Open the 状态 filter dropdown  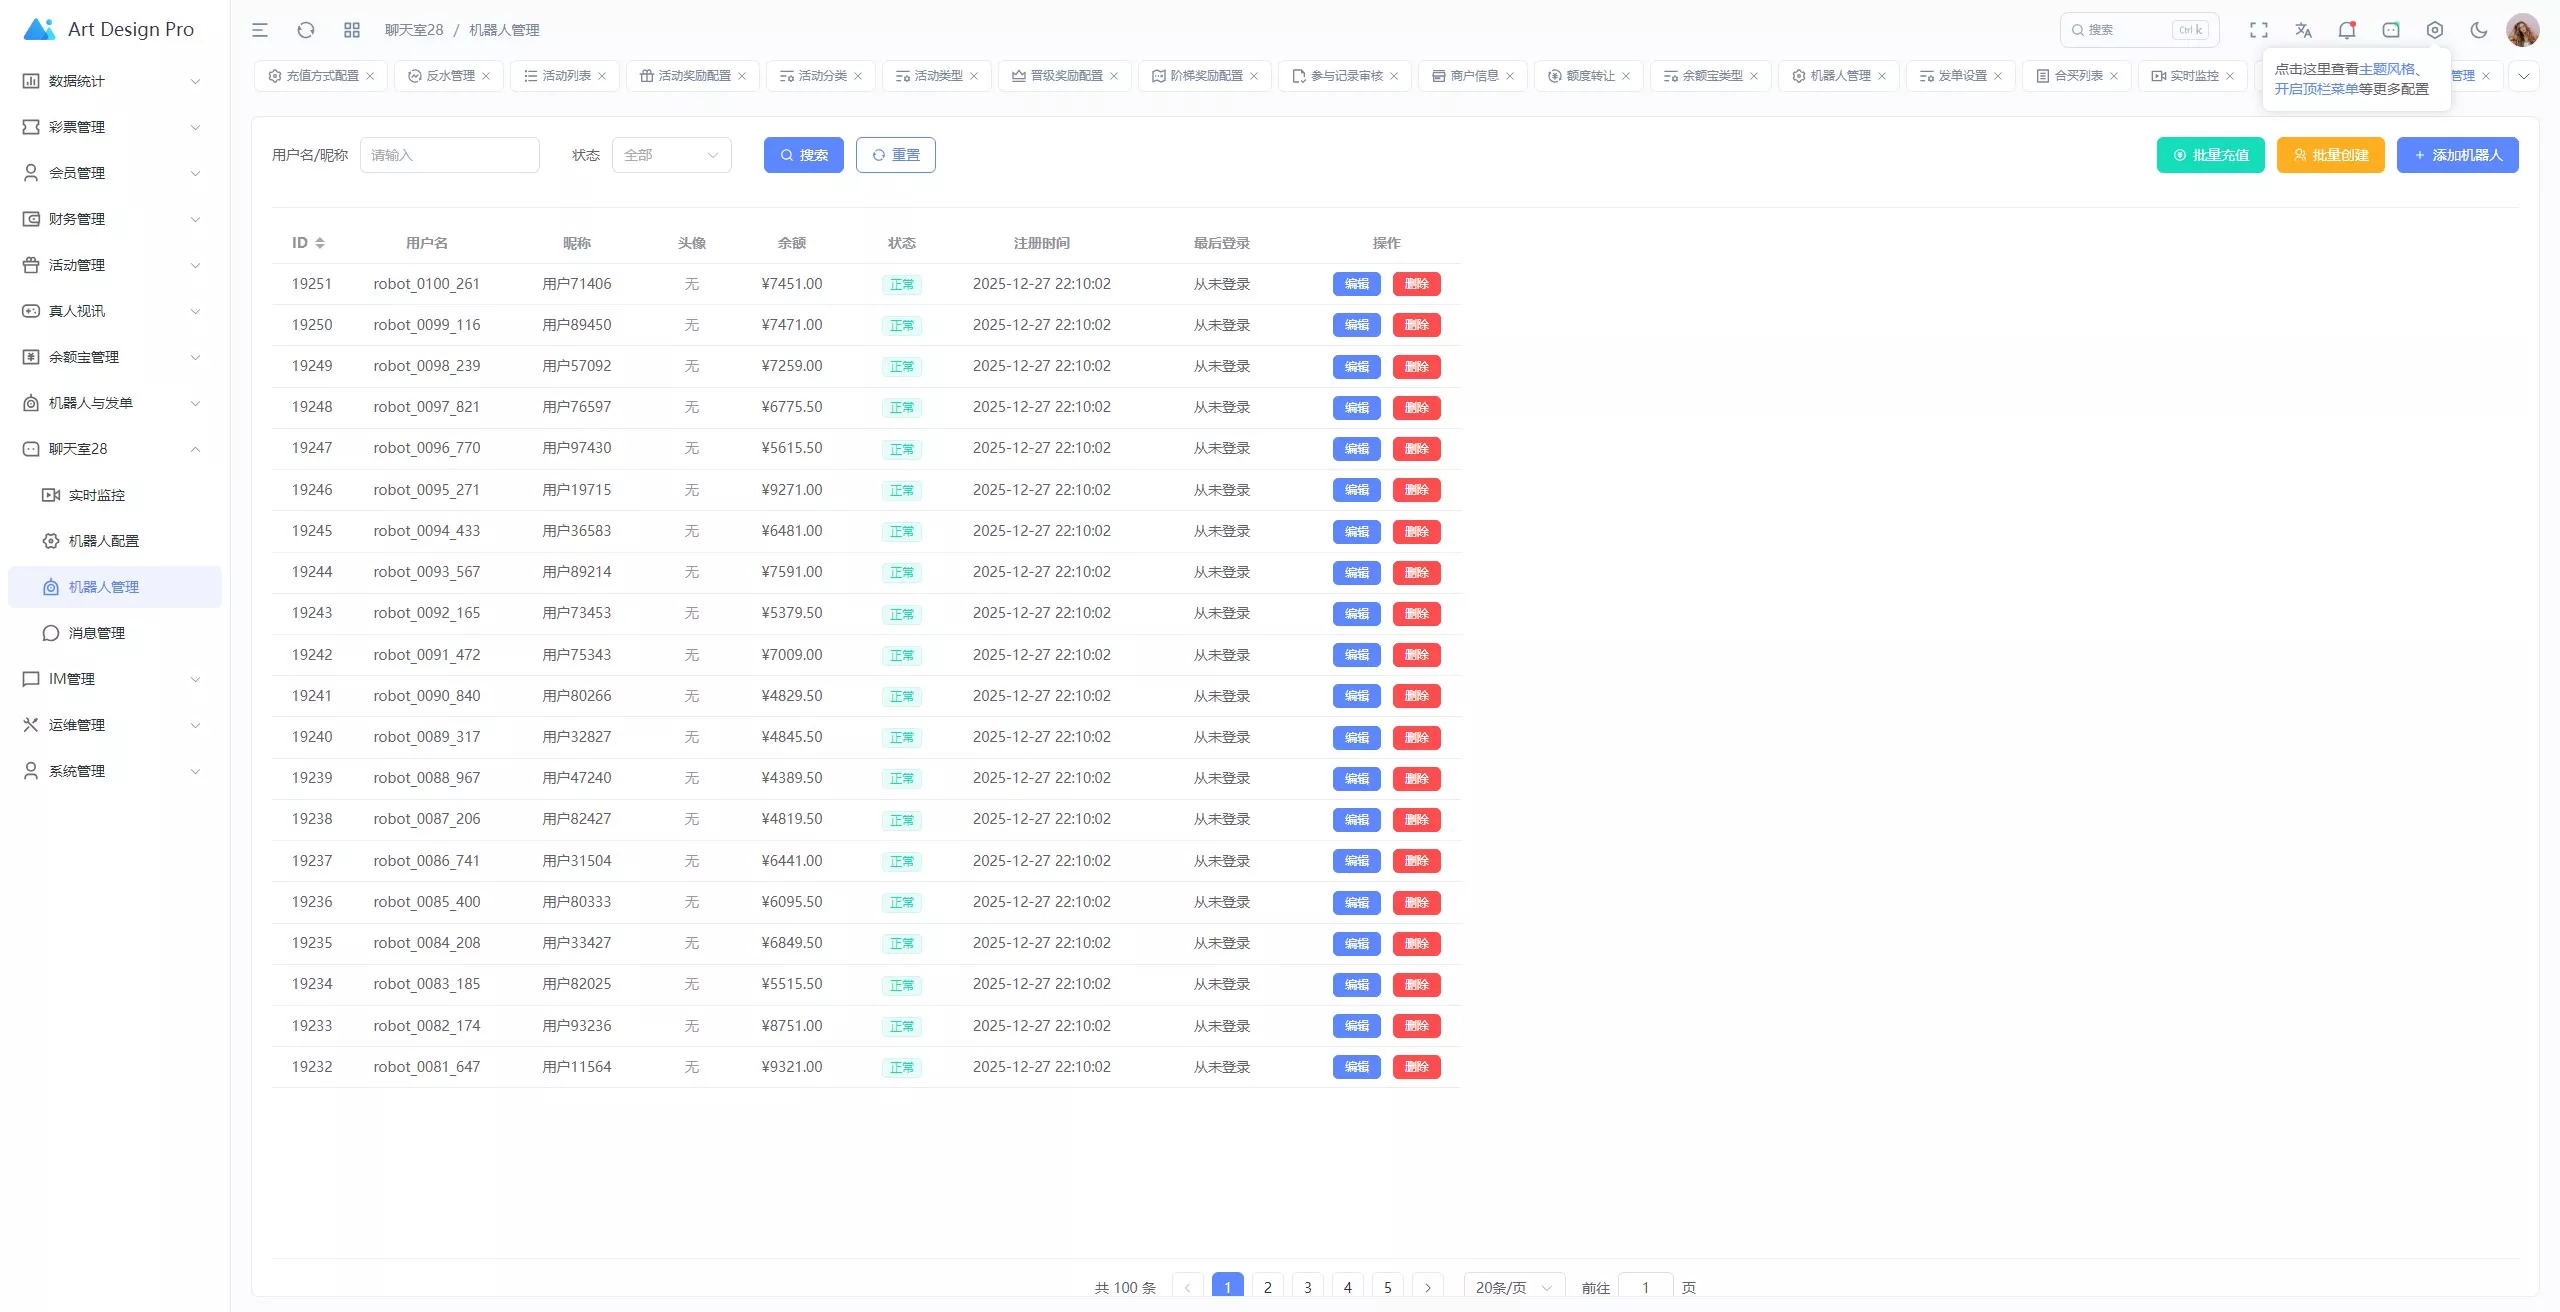tap(671, 155)
